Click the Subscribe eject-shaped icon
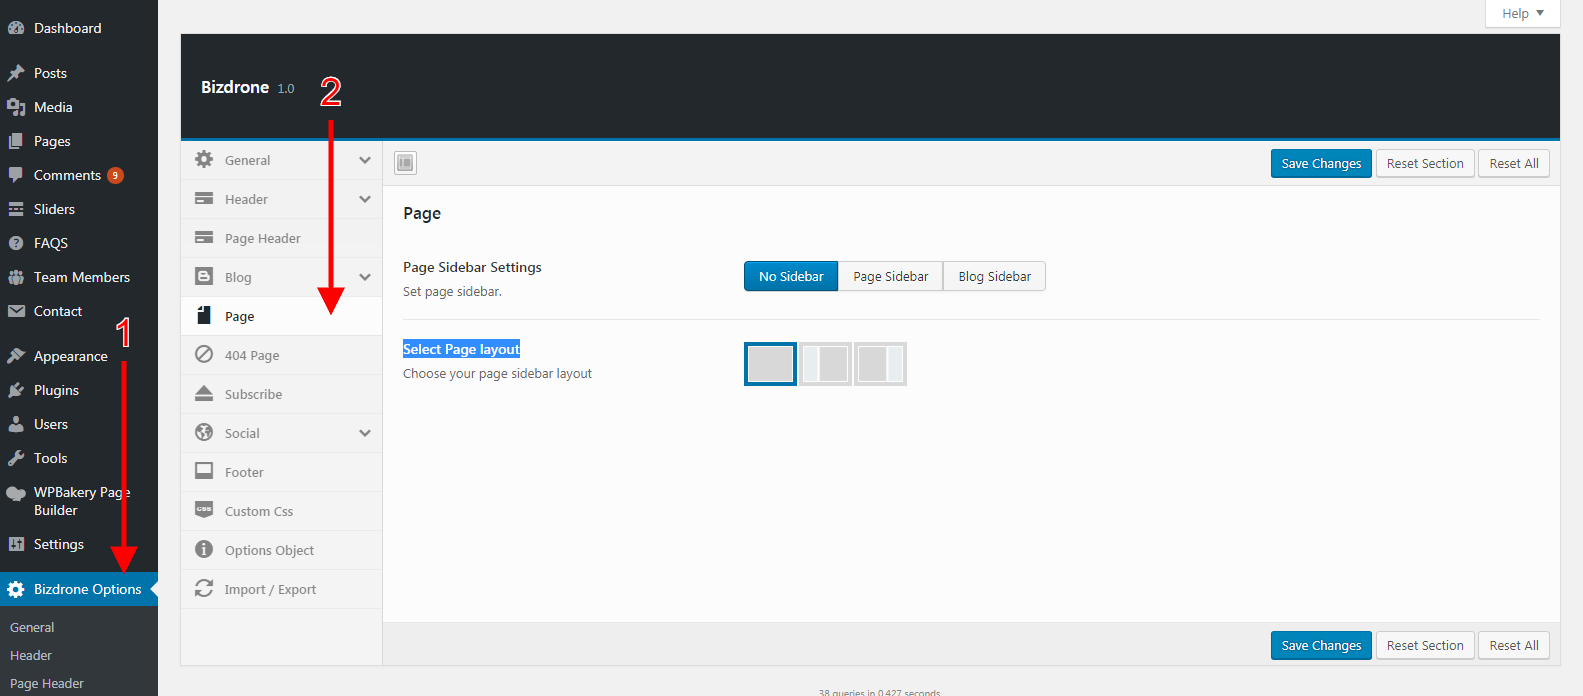This screenshot has width=1583, height=696. click(x=204, y=394)
